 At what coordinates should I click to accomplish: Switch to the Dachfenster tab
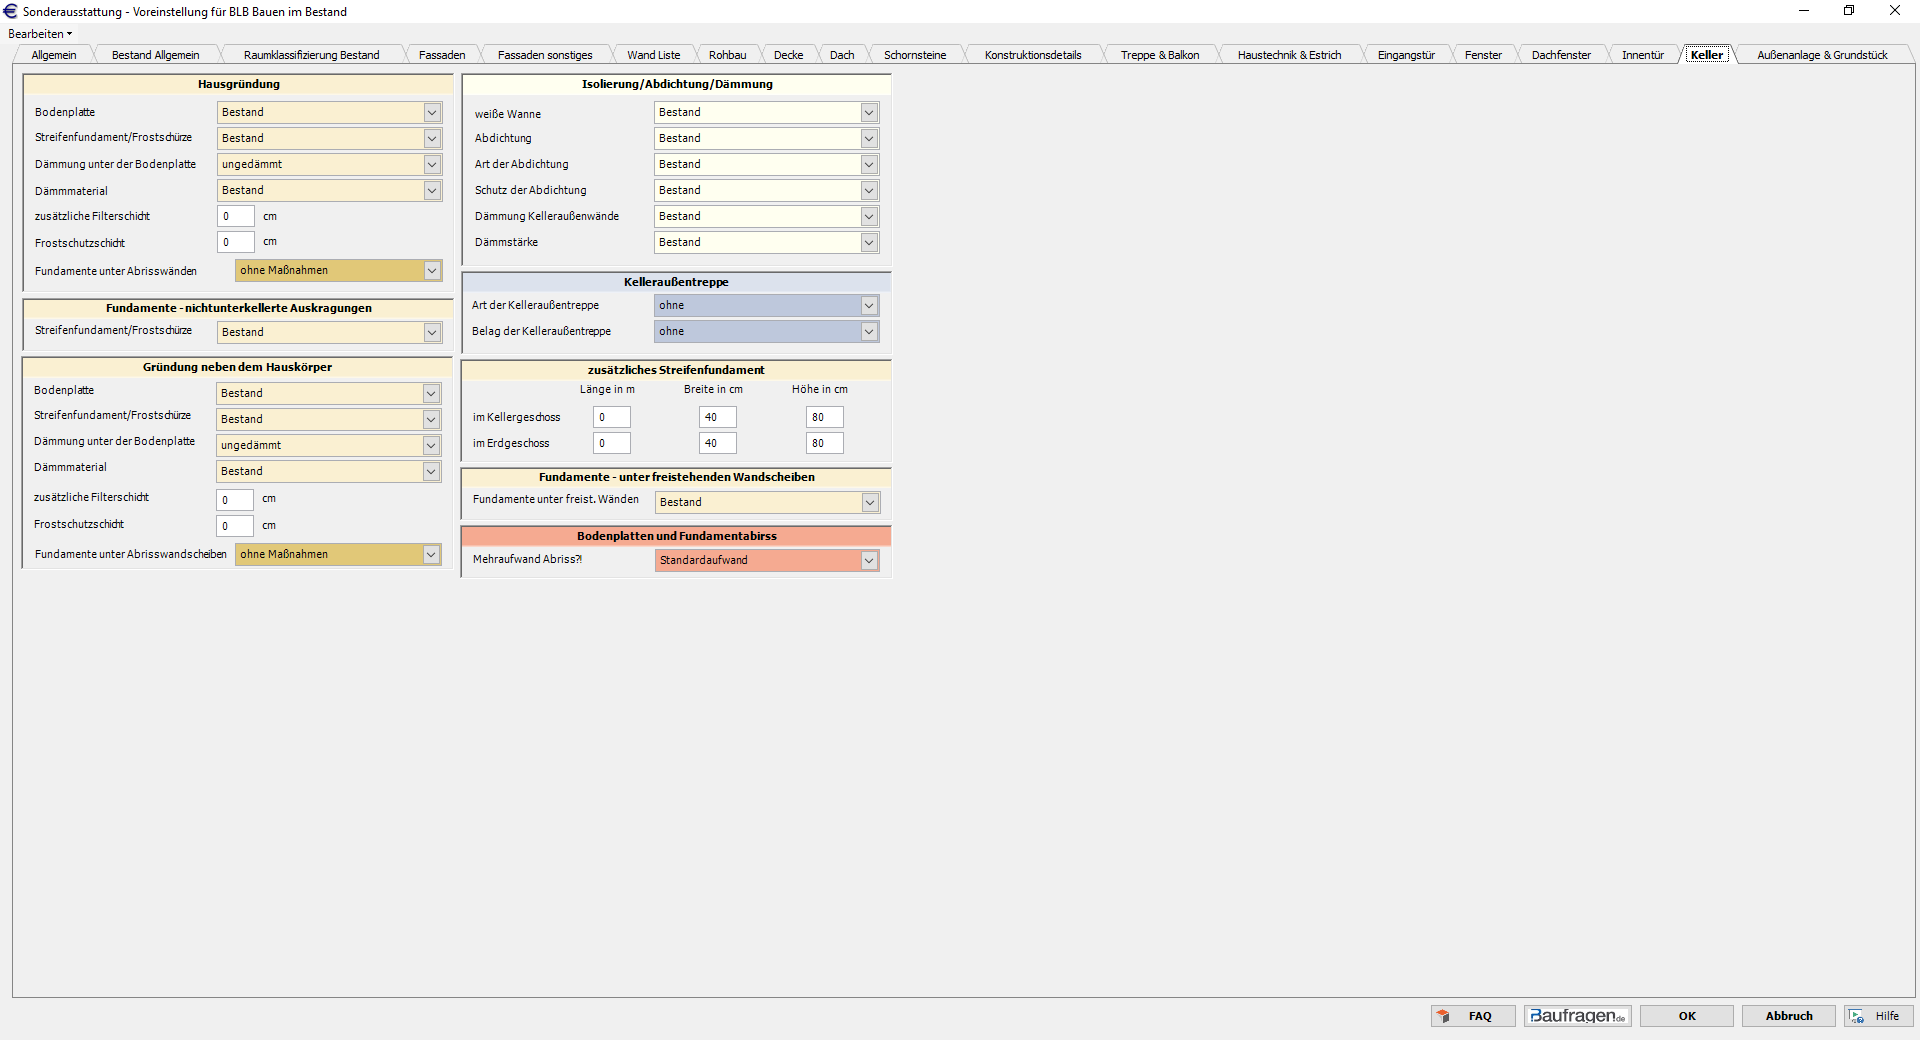(1560, 55)
